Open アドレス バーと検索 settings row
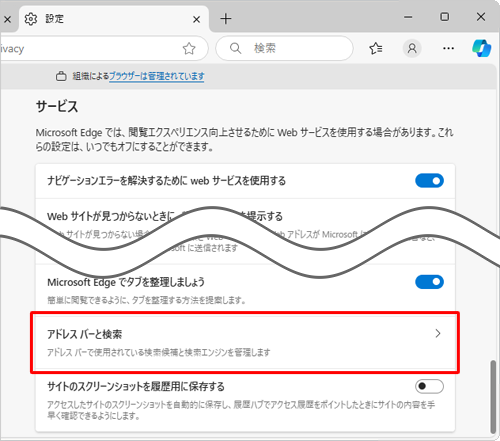 tap(245, 342)
